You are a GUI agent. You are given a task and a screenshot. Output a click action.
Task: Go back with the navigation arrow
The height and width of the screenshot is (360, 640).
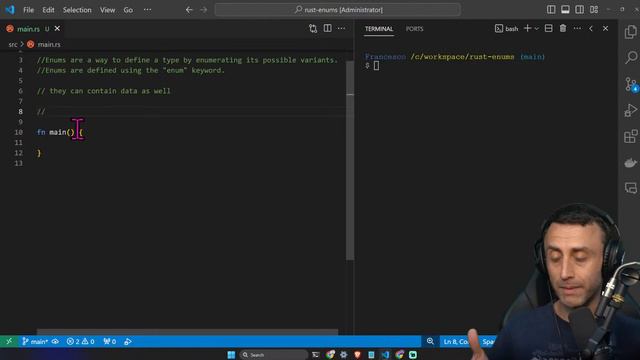click(189, 10)
